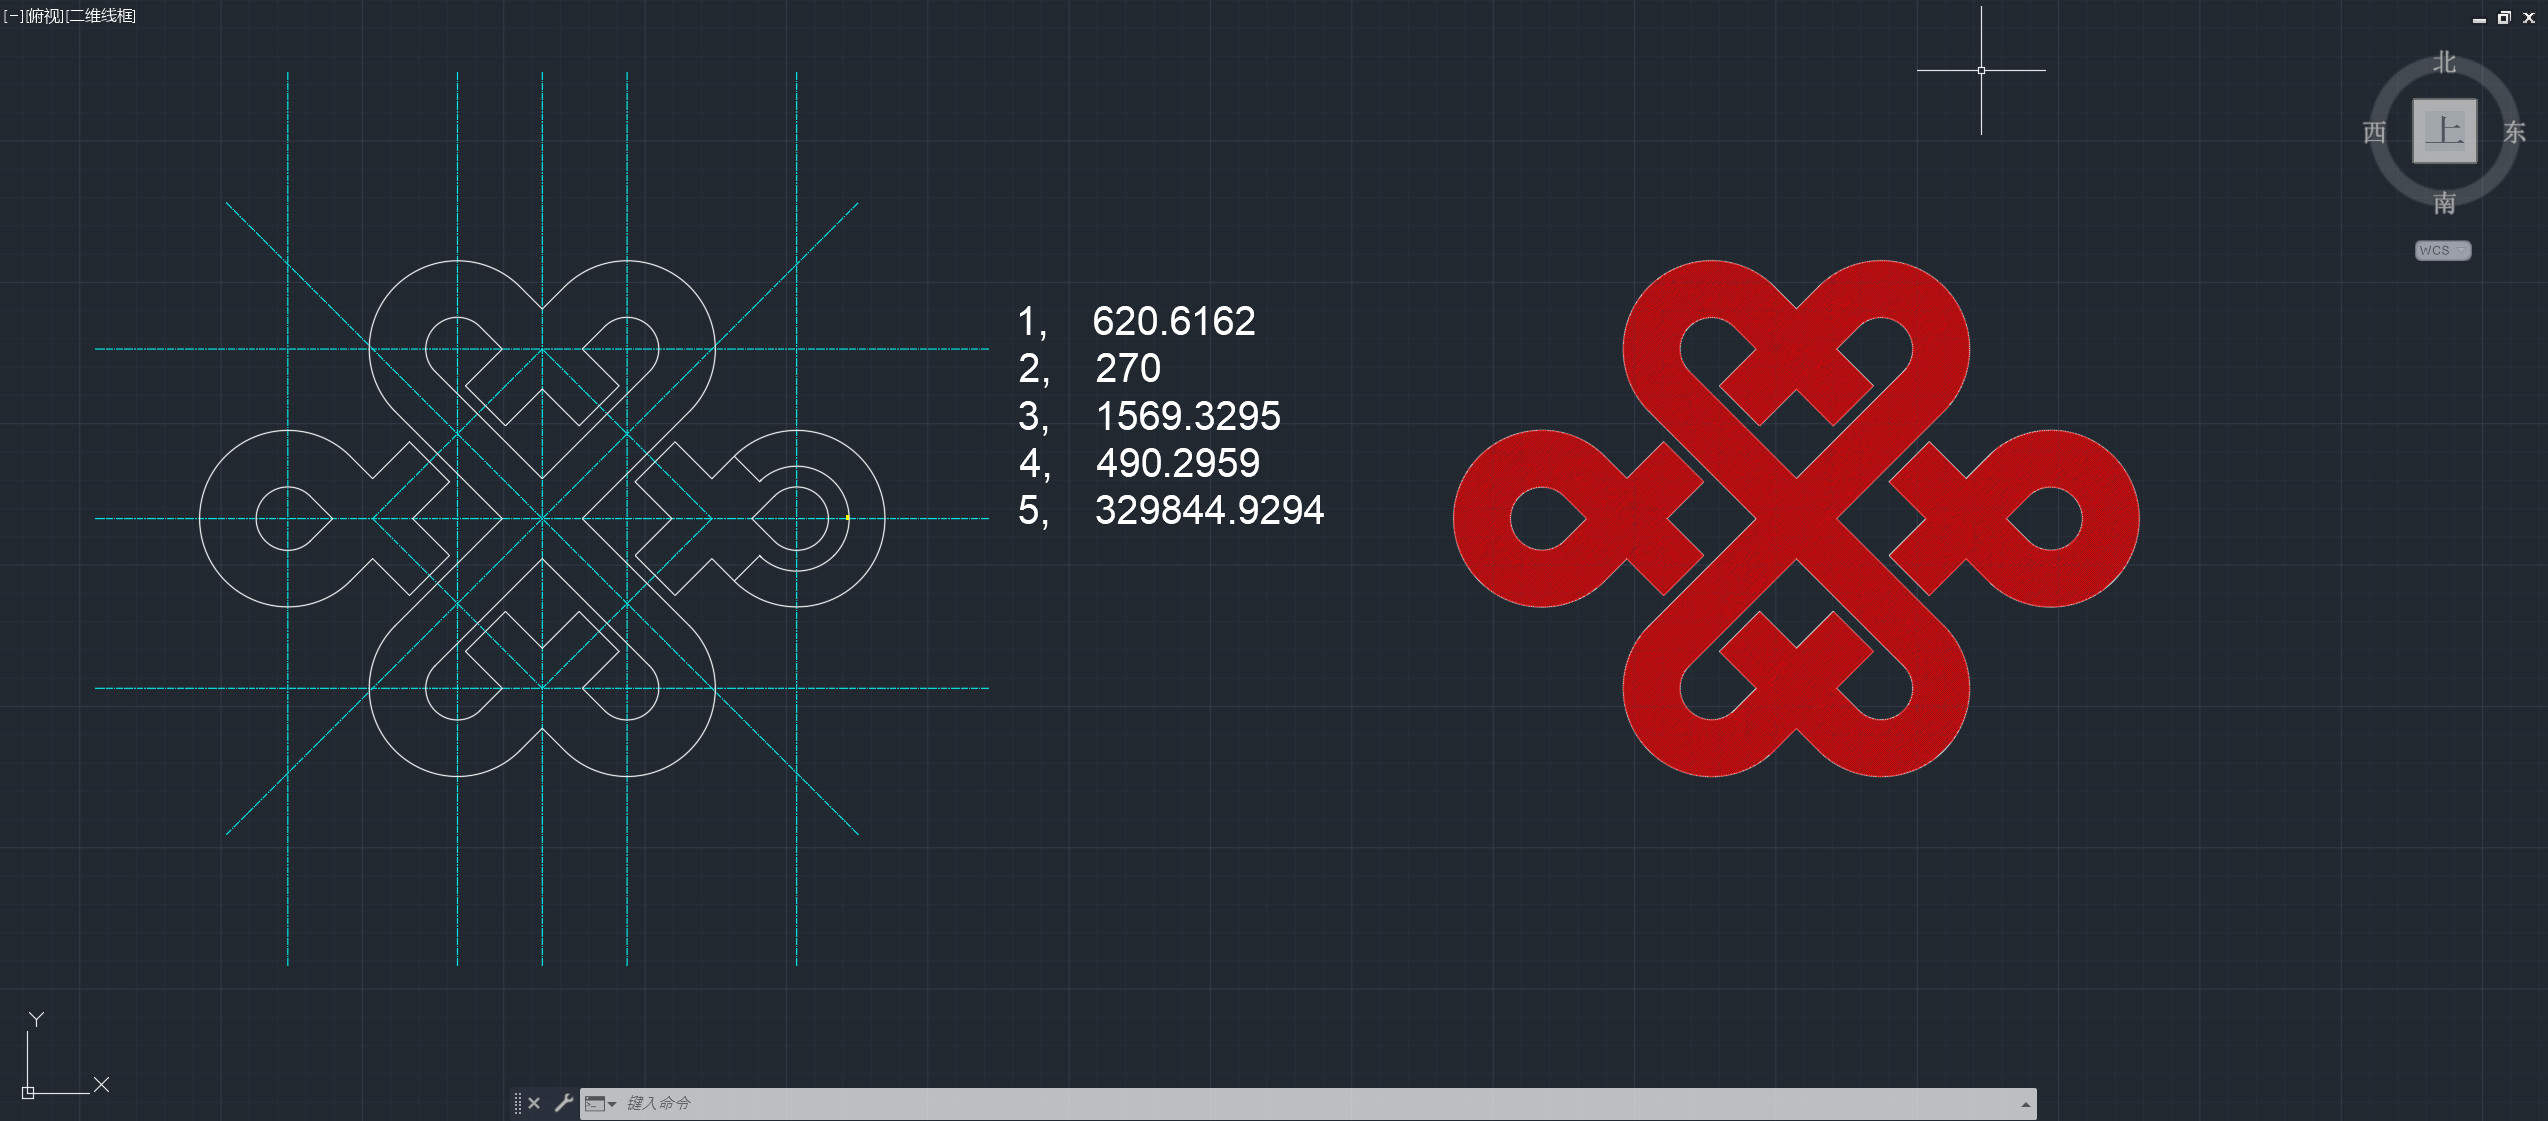
Task: Select the text 490.2959
Action: tap(1178, 463)
